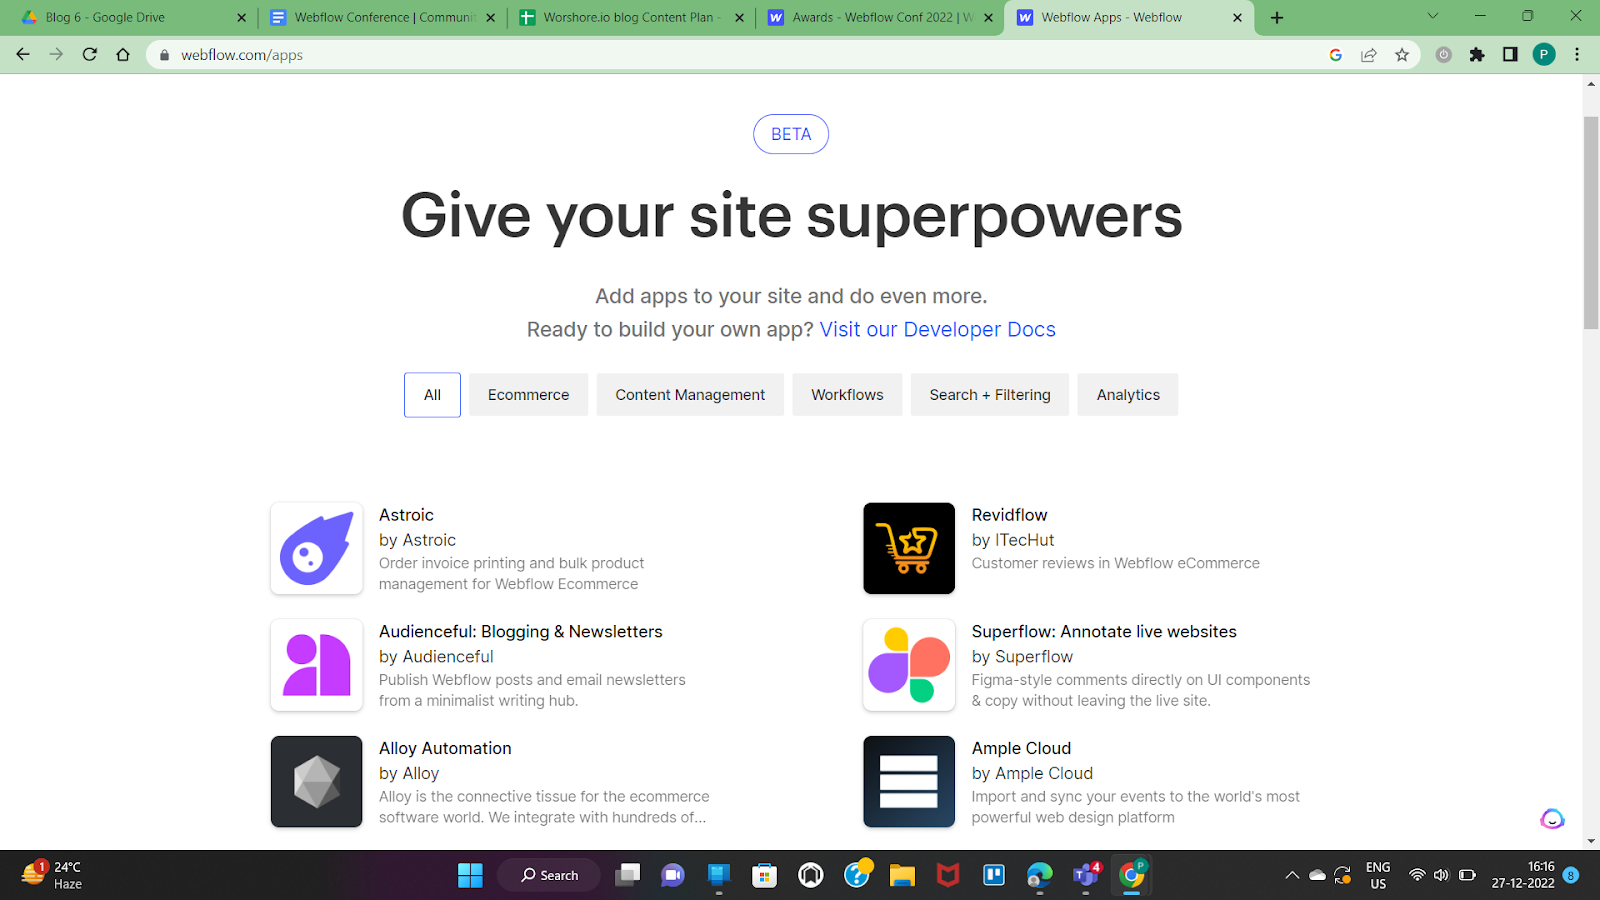This screenshot has width=1600, height=900.
Task: Filter apps by Search + Filtering
Action: point(990,395)
